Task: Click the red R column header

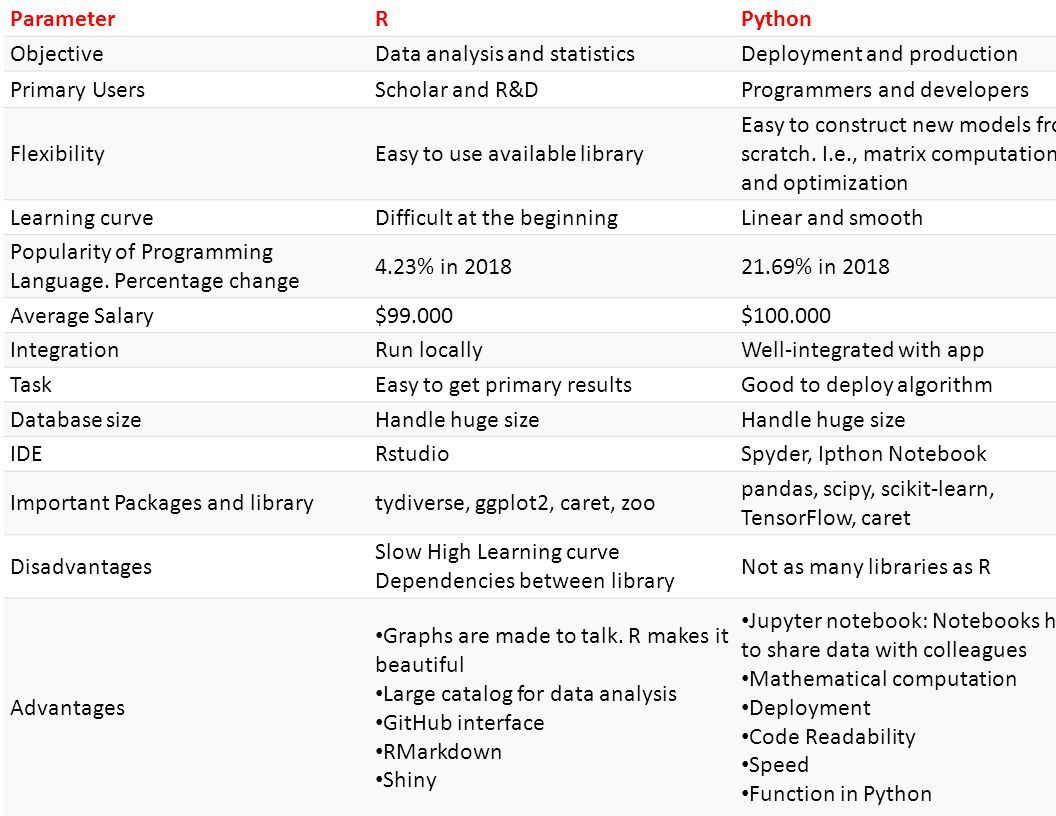Action: (x=381, y=19)
